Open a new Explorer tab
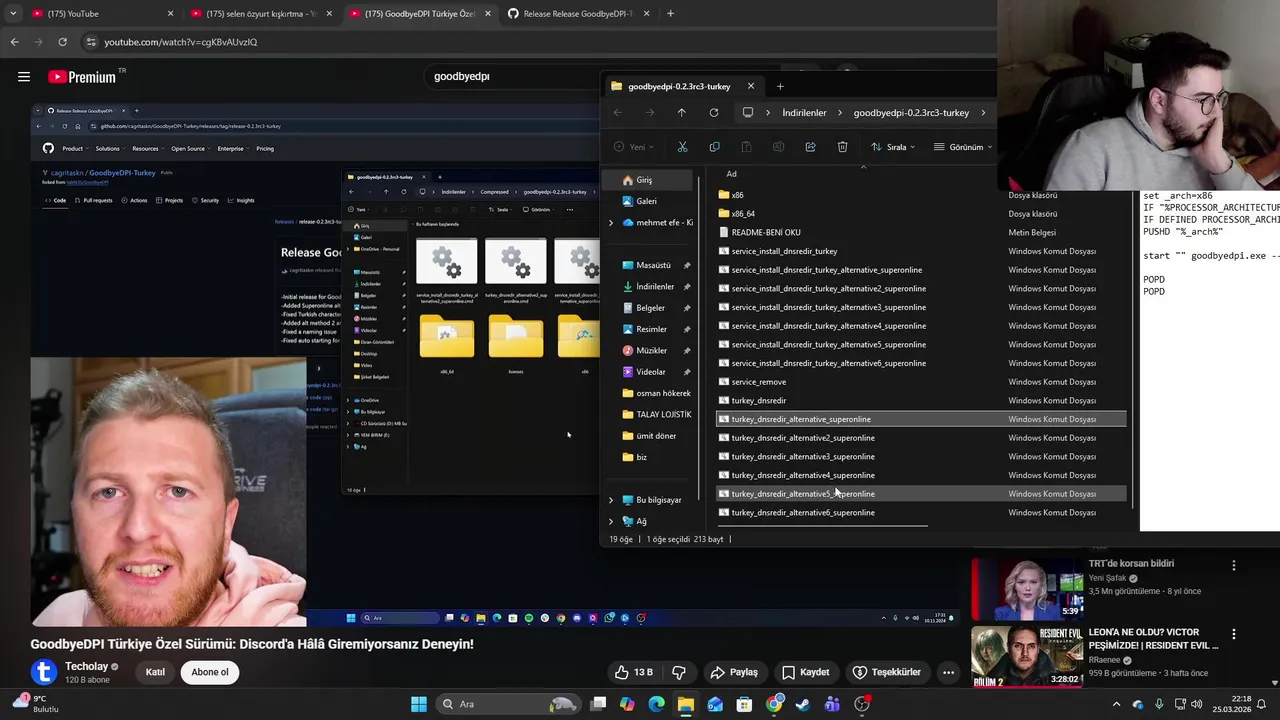This screenshot has width=1280, height=720. tap(780, 86)
